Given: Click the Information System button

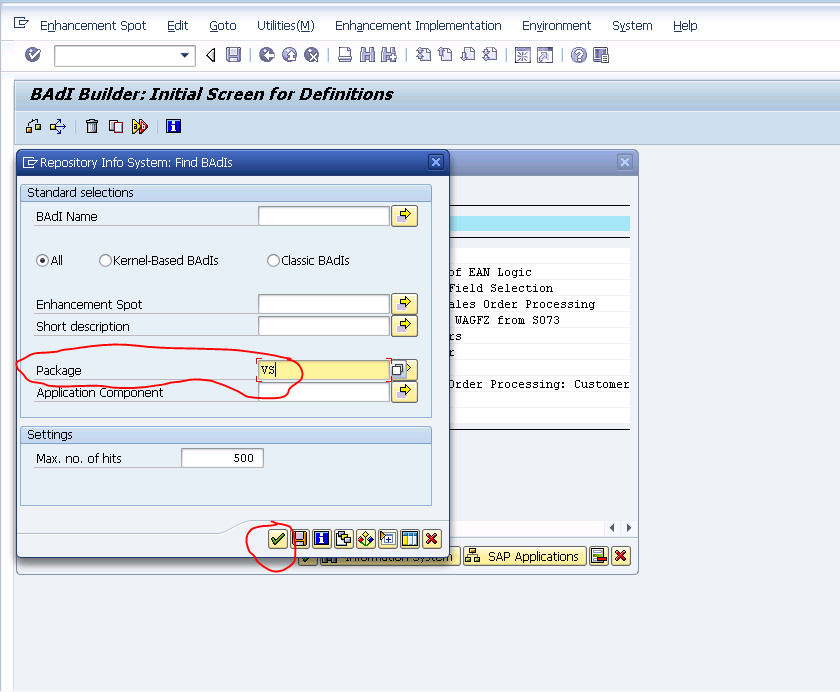Looking at the screenshot, I should [x=390, y=556].
